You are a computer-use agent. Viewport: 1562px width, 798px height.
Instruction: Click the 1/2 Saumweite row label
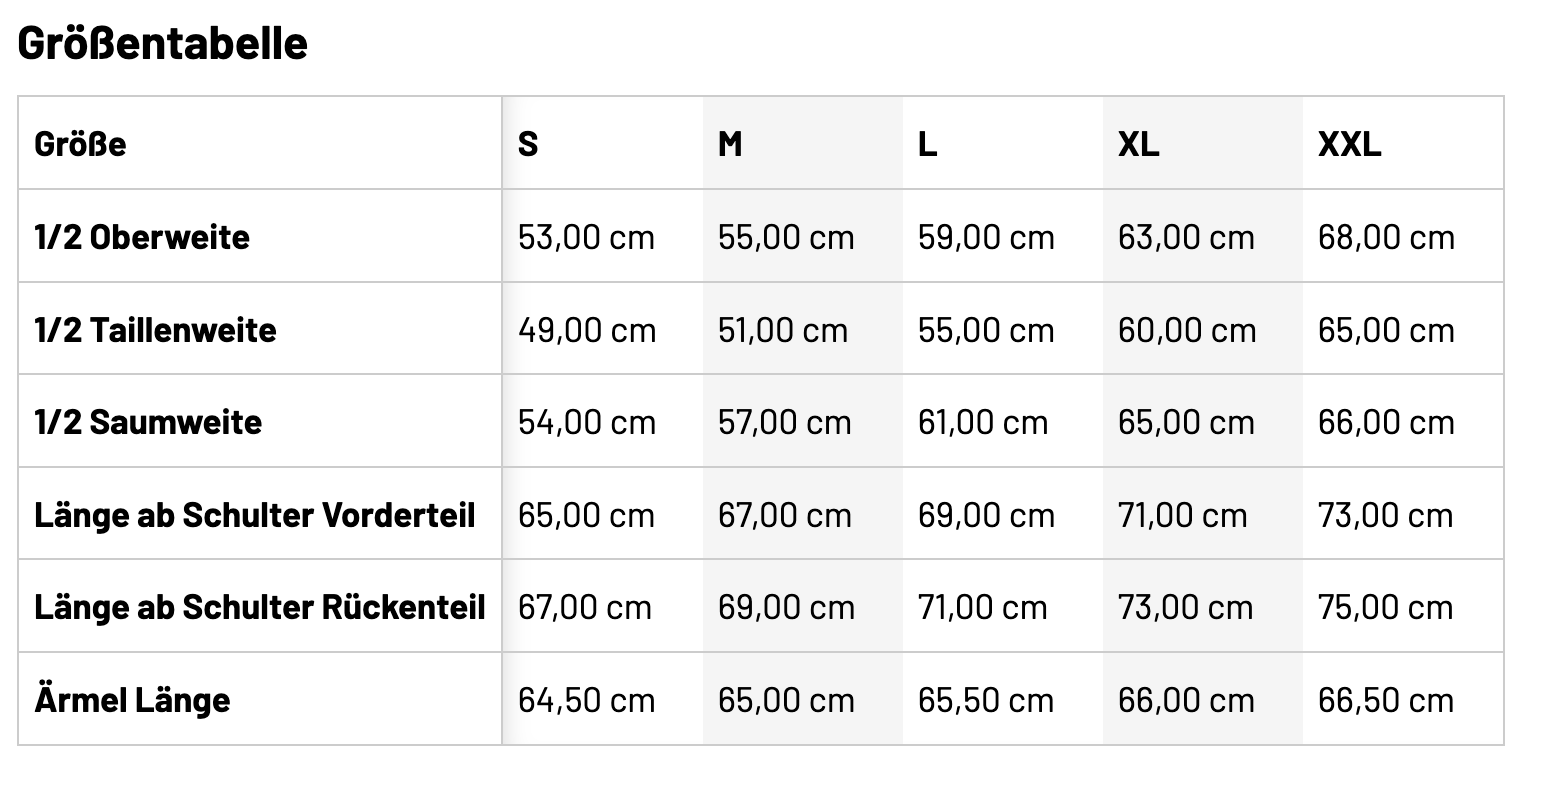pos(148,422)
